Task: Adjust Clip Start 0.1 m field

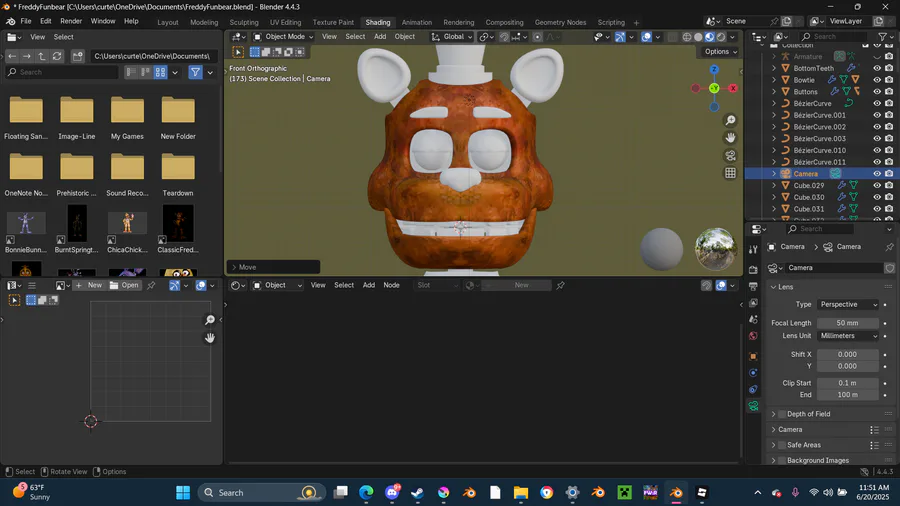Action: point(848,383)
